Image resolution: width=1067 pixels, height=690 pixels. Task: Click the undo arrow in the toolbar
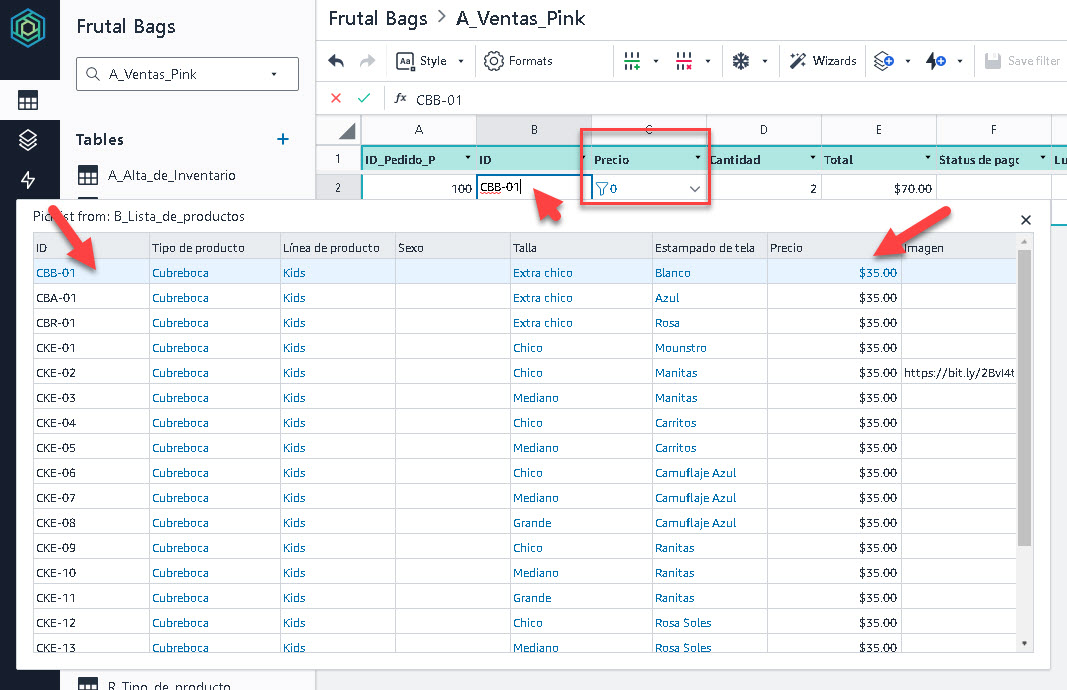(336, 61)
